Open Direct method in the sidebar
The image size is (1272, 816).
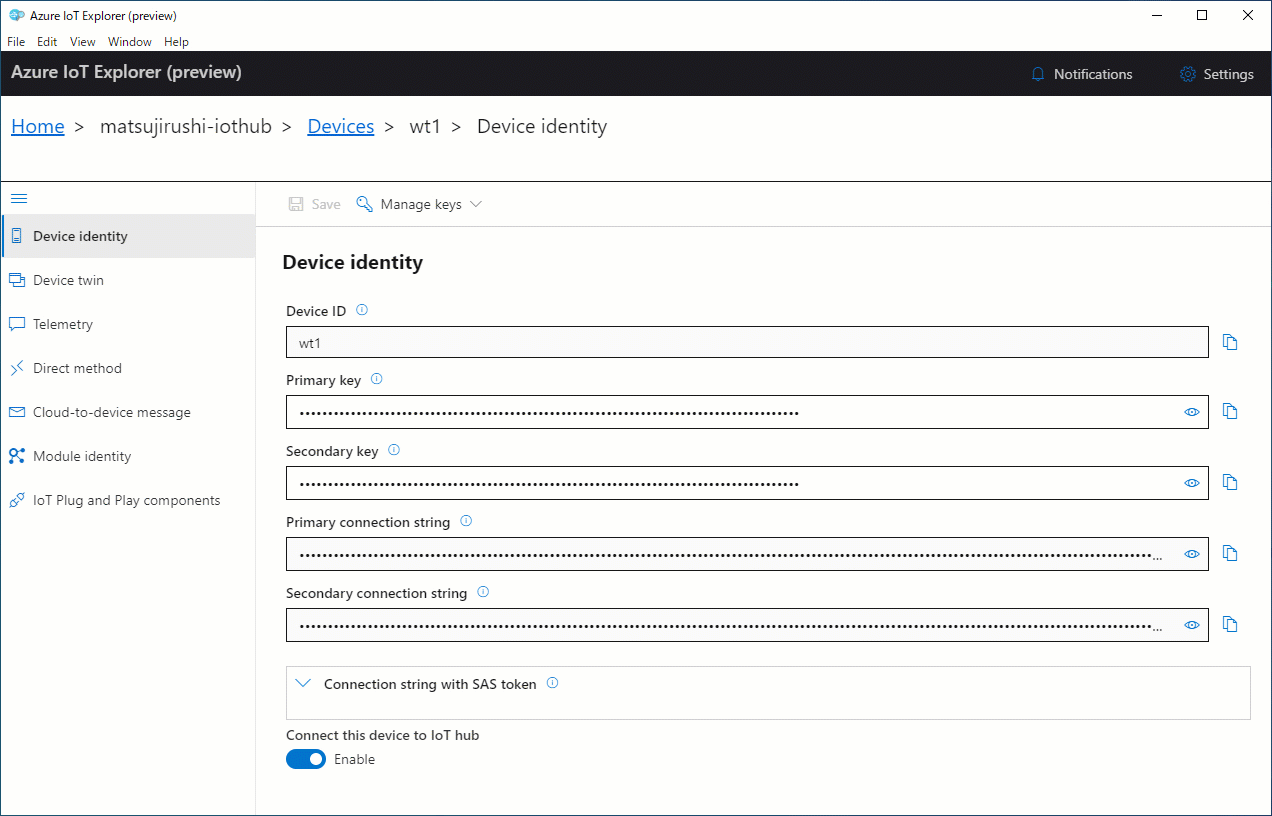click(x=128, y=368)
